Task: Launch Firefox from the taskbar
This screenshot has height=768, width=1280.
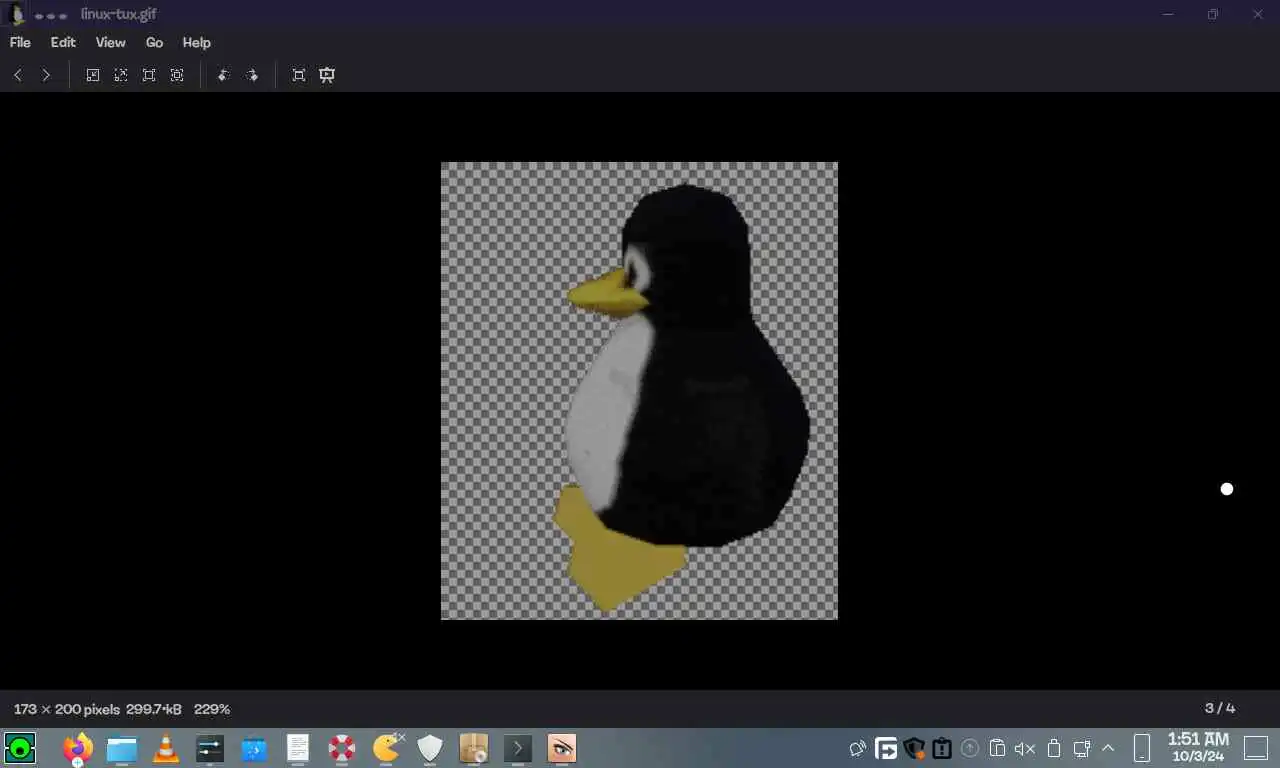Action: click(78, 748)
